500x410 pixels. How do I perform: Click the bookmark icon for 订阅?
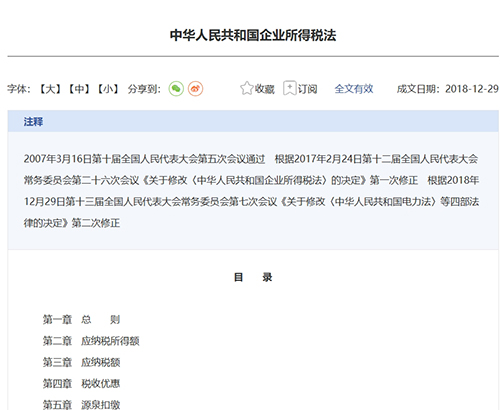[x=290, y=88]
